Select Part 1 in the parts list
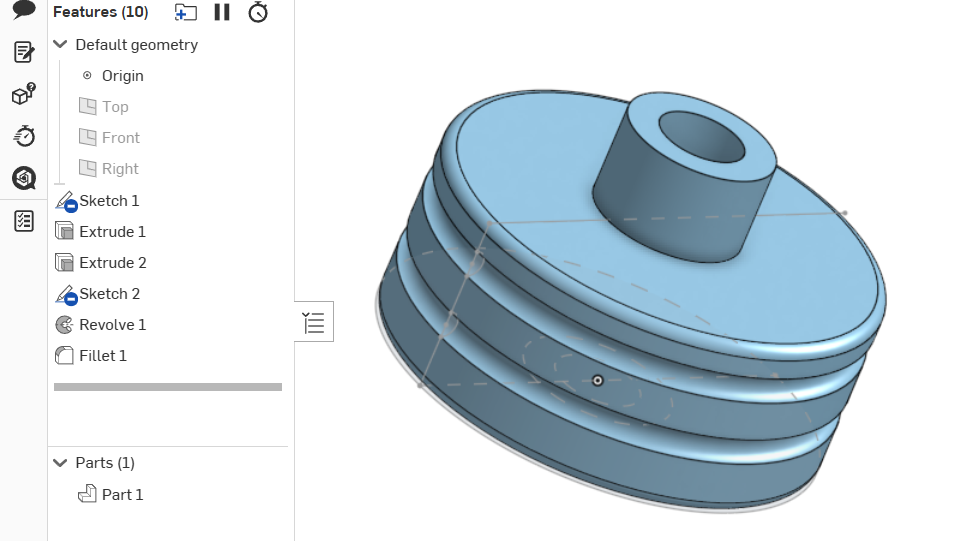The width and height of the screenshot is (959, 541). click(122, 495)
